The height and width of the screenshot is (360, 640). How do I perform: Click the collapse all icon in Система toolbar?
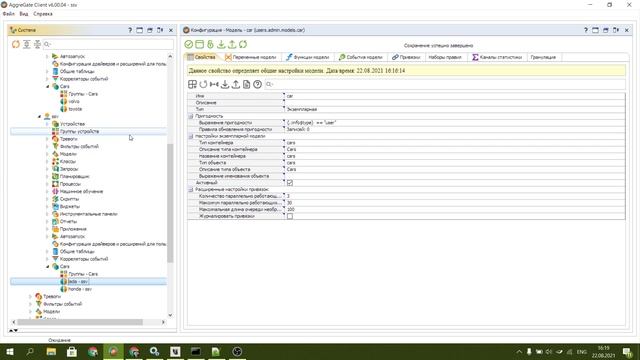(38, 44)
